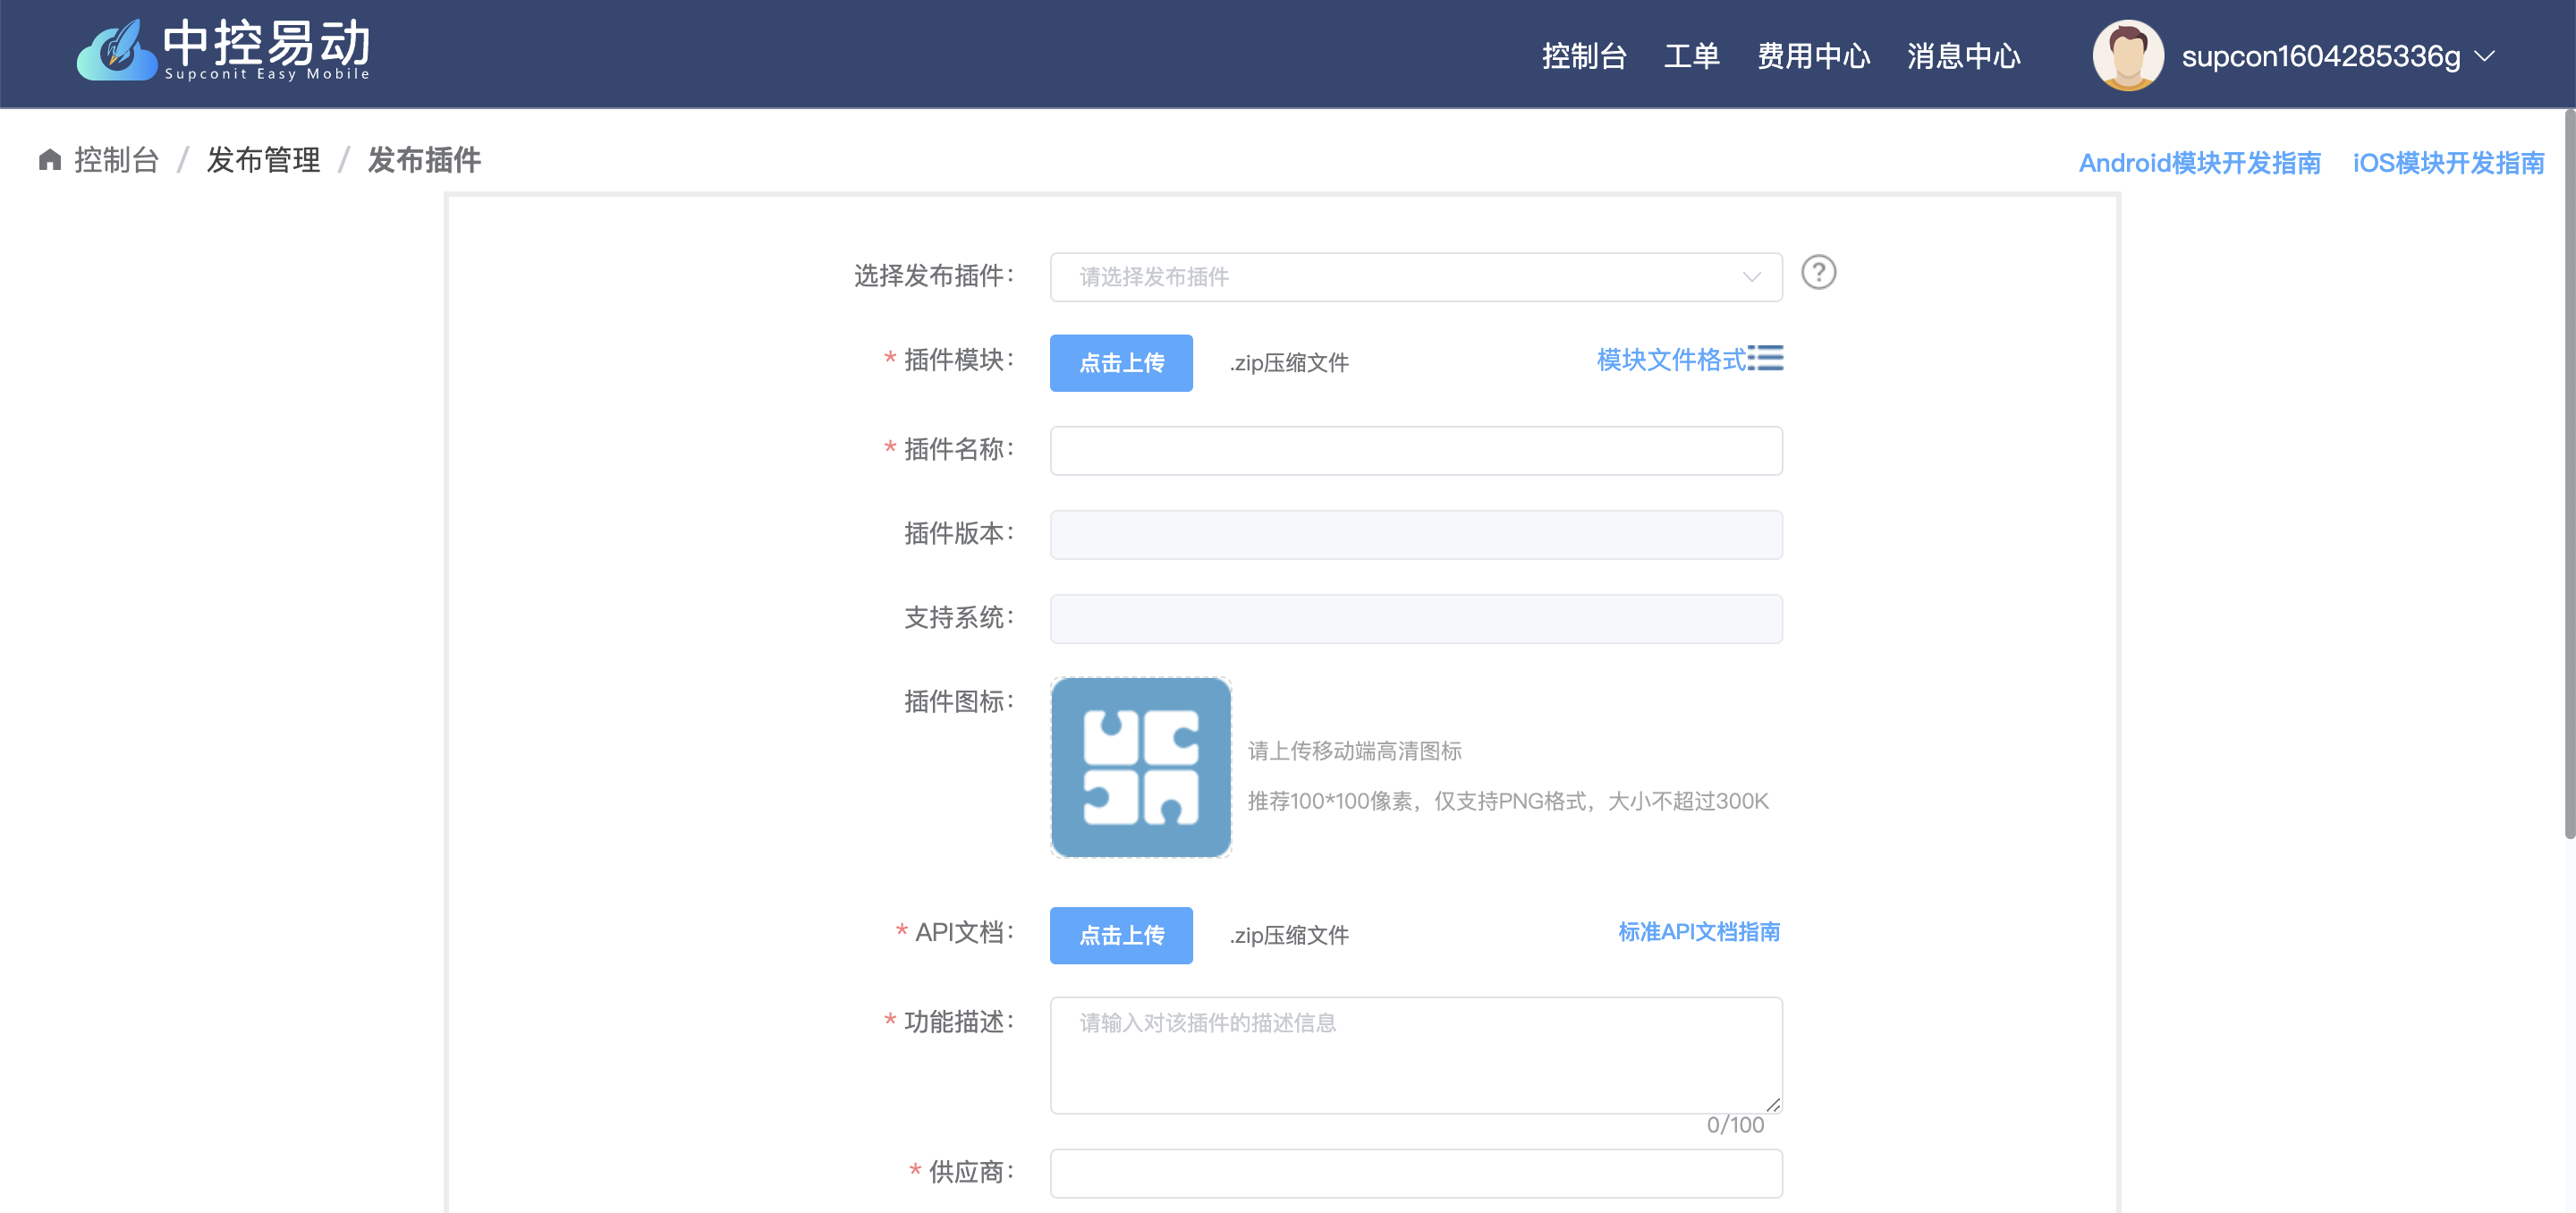Click the 发布管理 breadcrumb link
This screenshot has height=1213, width=2576.
[x=263, y=158]
